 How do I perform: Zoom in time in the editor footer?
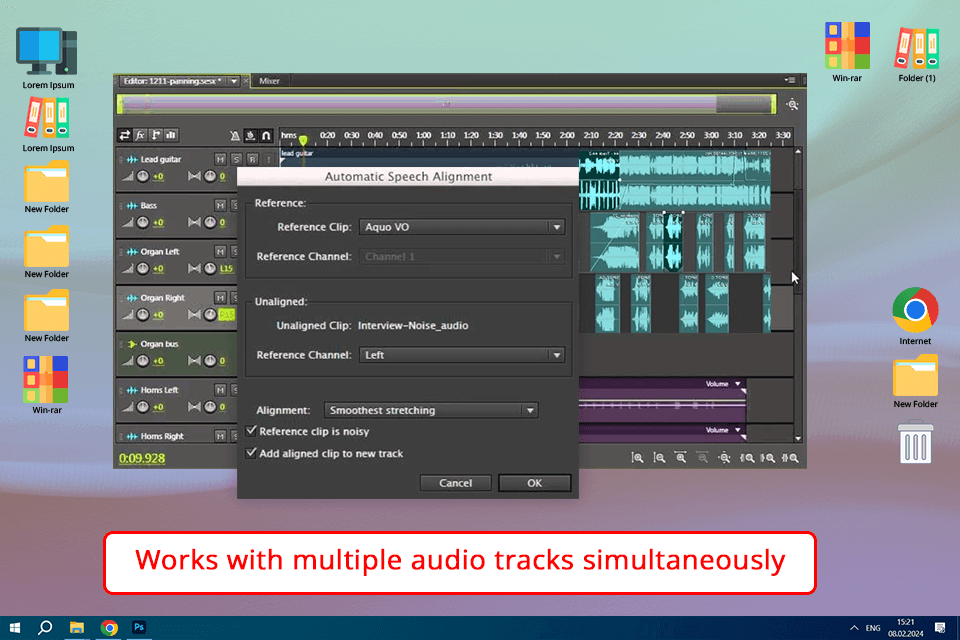click(680, 458)
